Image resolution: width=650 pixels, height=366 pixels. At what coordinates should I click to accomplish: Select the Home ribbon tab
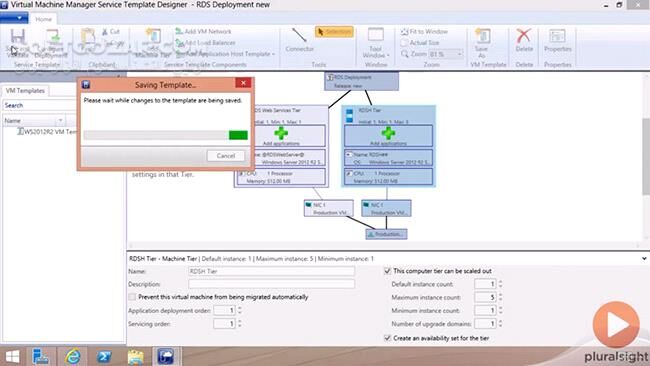tap(43, 19)
